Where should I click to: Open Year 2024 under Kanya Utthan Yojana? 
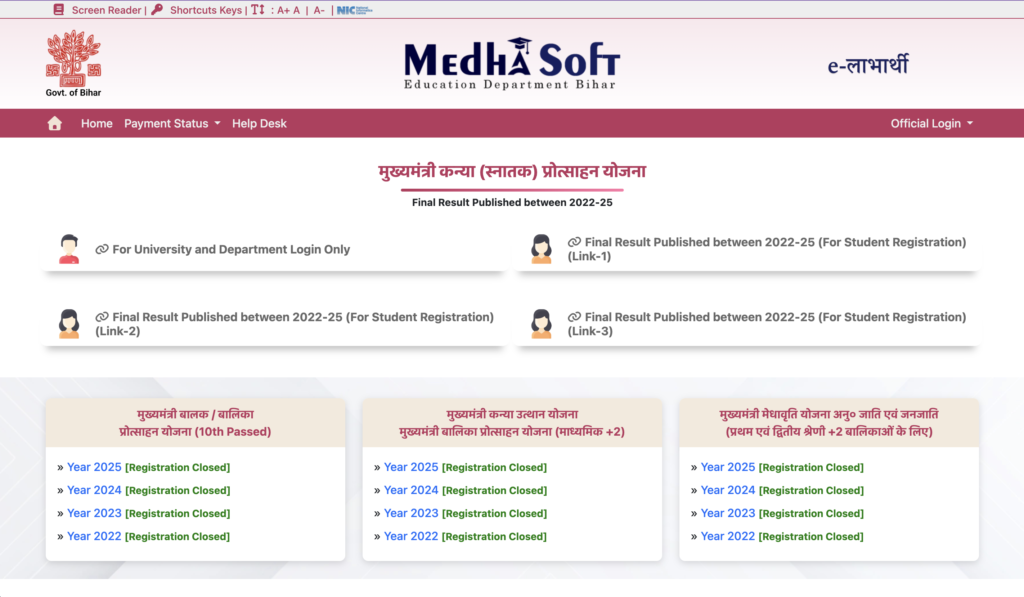[x=411, y=490]
